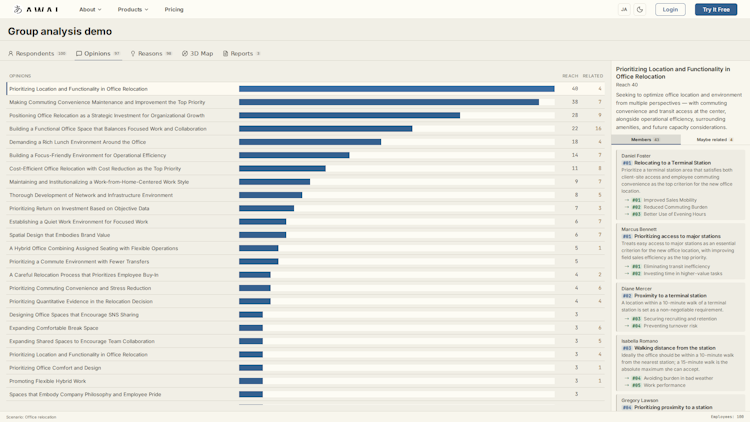Image resolution: width=750 pixels, height=422 pixels.
Task: Open reason #01 Improved Sales Mobility arrow
Action: tap(627, 200)
